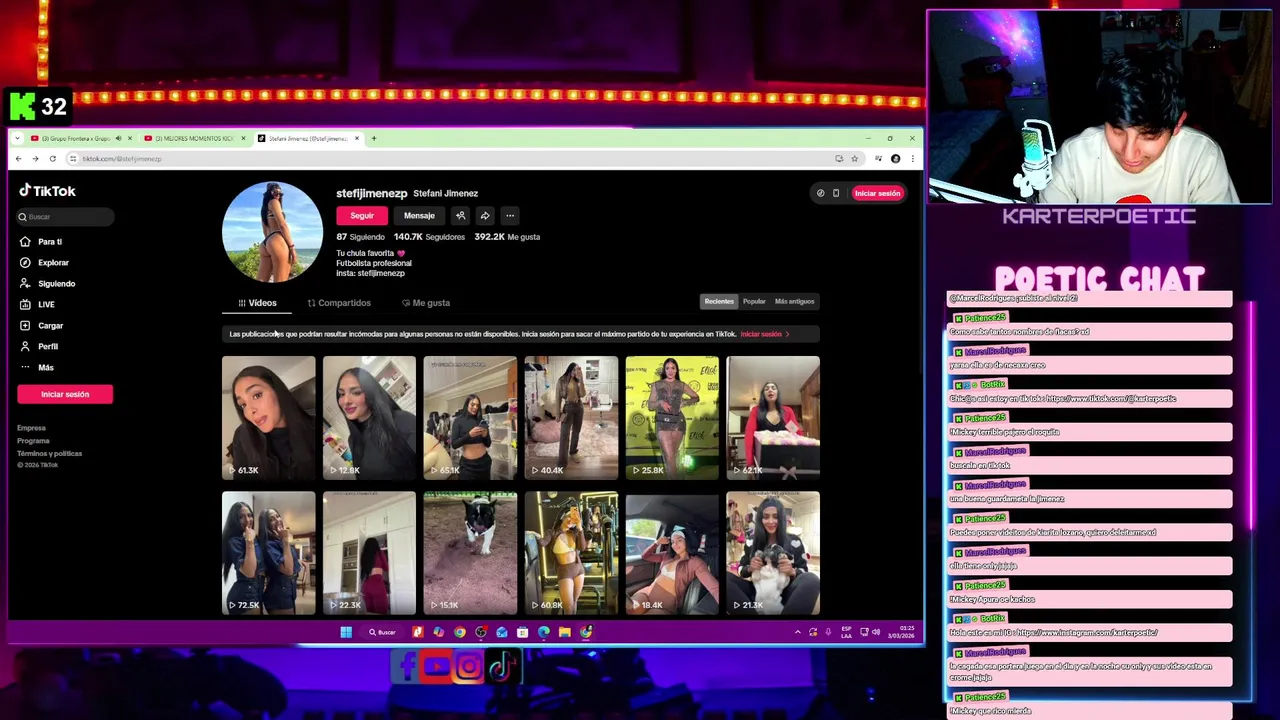The height and width of the screenshot is (720, 1280).
Task: Click the volume icon in system tray
Action: (x=876, y=632)
